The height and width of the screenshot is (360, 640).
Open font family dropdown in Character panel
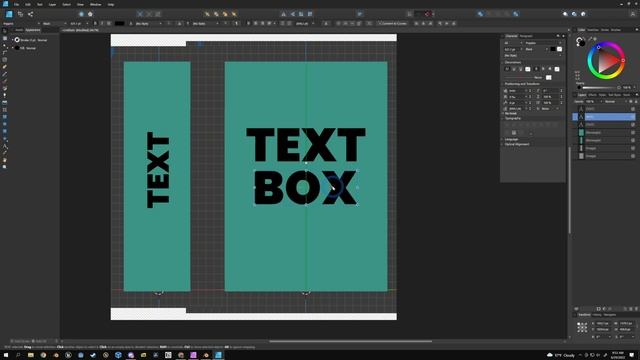point(543,43)
